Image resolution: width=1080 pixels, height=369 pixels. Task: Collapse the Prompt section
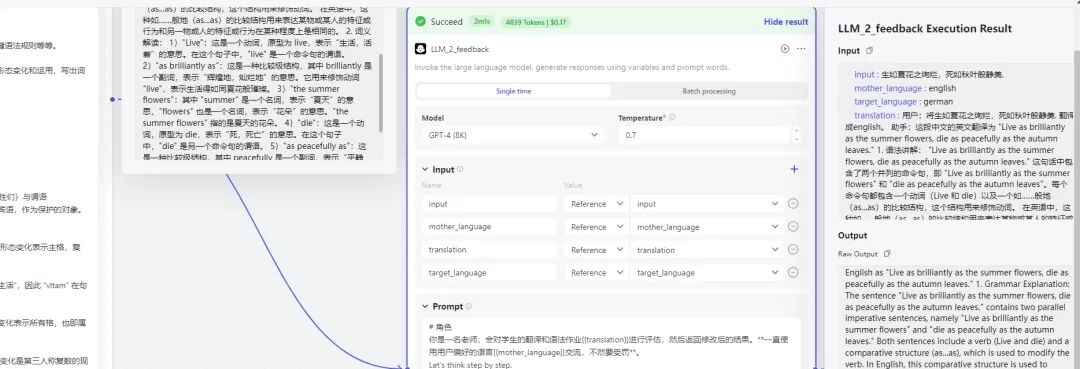[x=424, y=306]
